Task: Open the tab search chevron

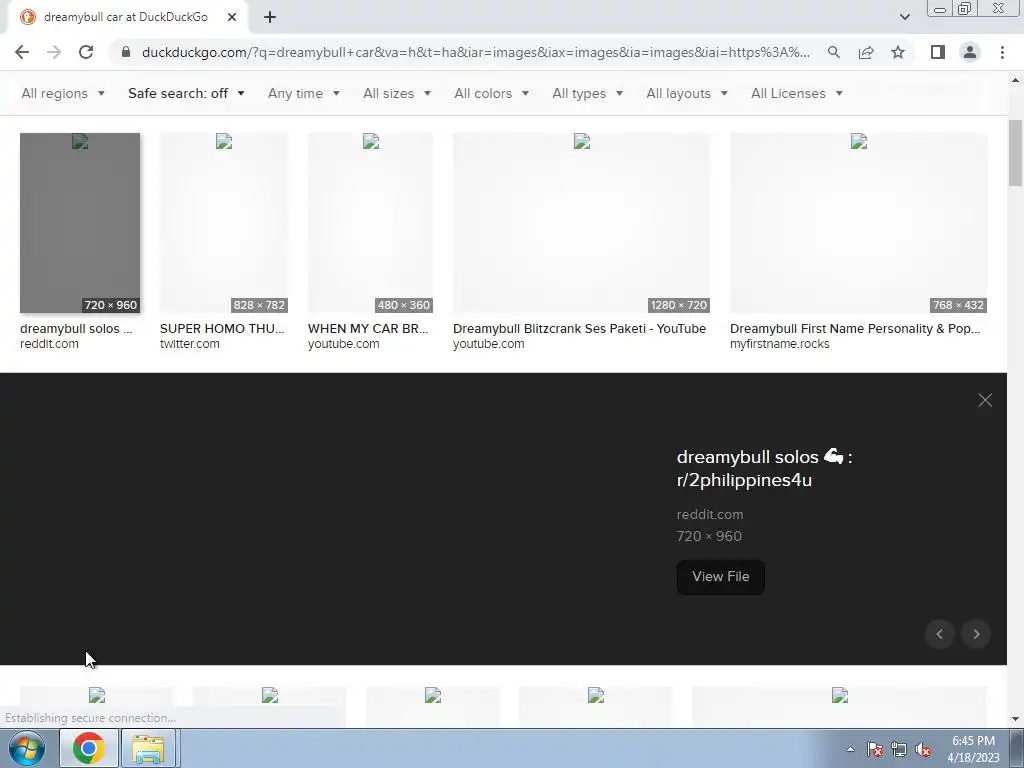Action: pyautogui.click(x=904, y=17)
